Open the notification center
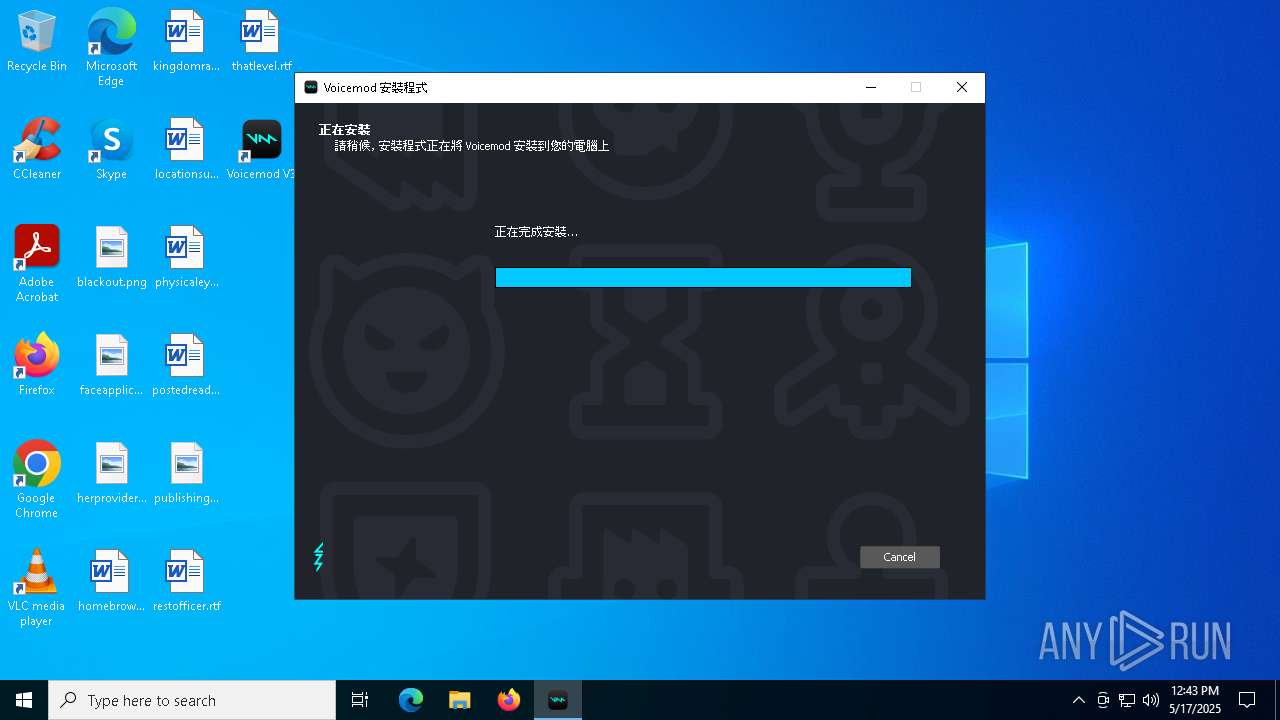Viewport: 1280px width, 720px height. pyautogui.click(x=1247, y=700)
